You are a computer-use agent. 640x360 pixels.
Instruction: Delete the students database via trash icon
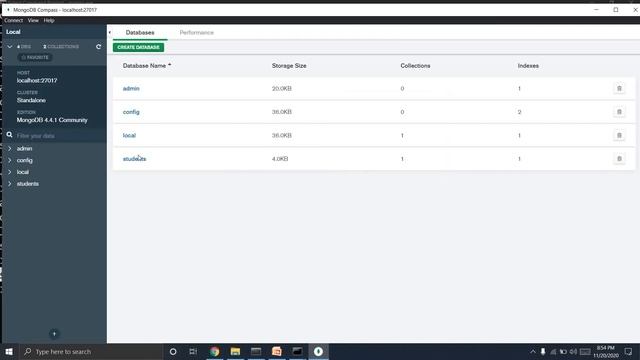619,159
